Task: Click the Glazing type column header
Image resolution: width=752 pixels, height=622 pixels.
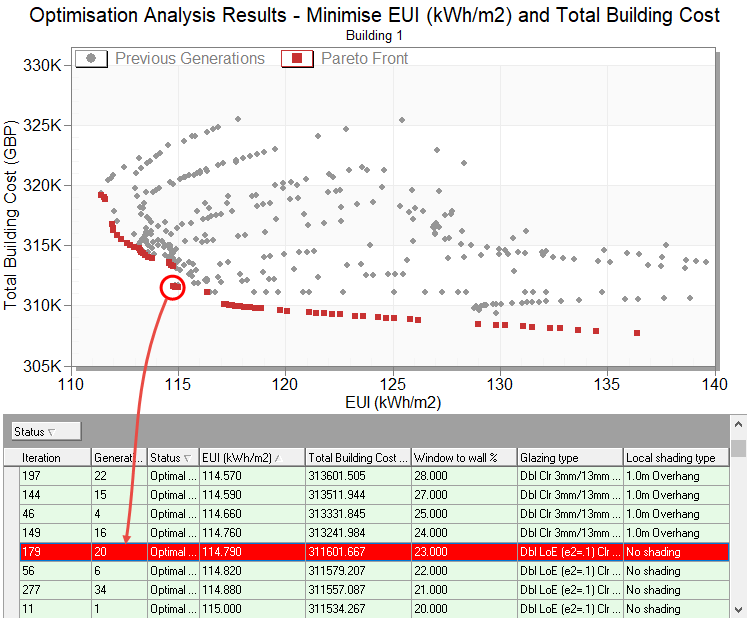Action: (569, 457)
